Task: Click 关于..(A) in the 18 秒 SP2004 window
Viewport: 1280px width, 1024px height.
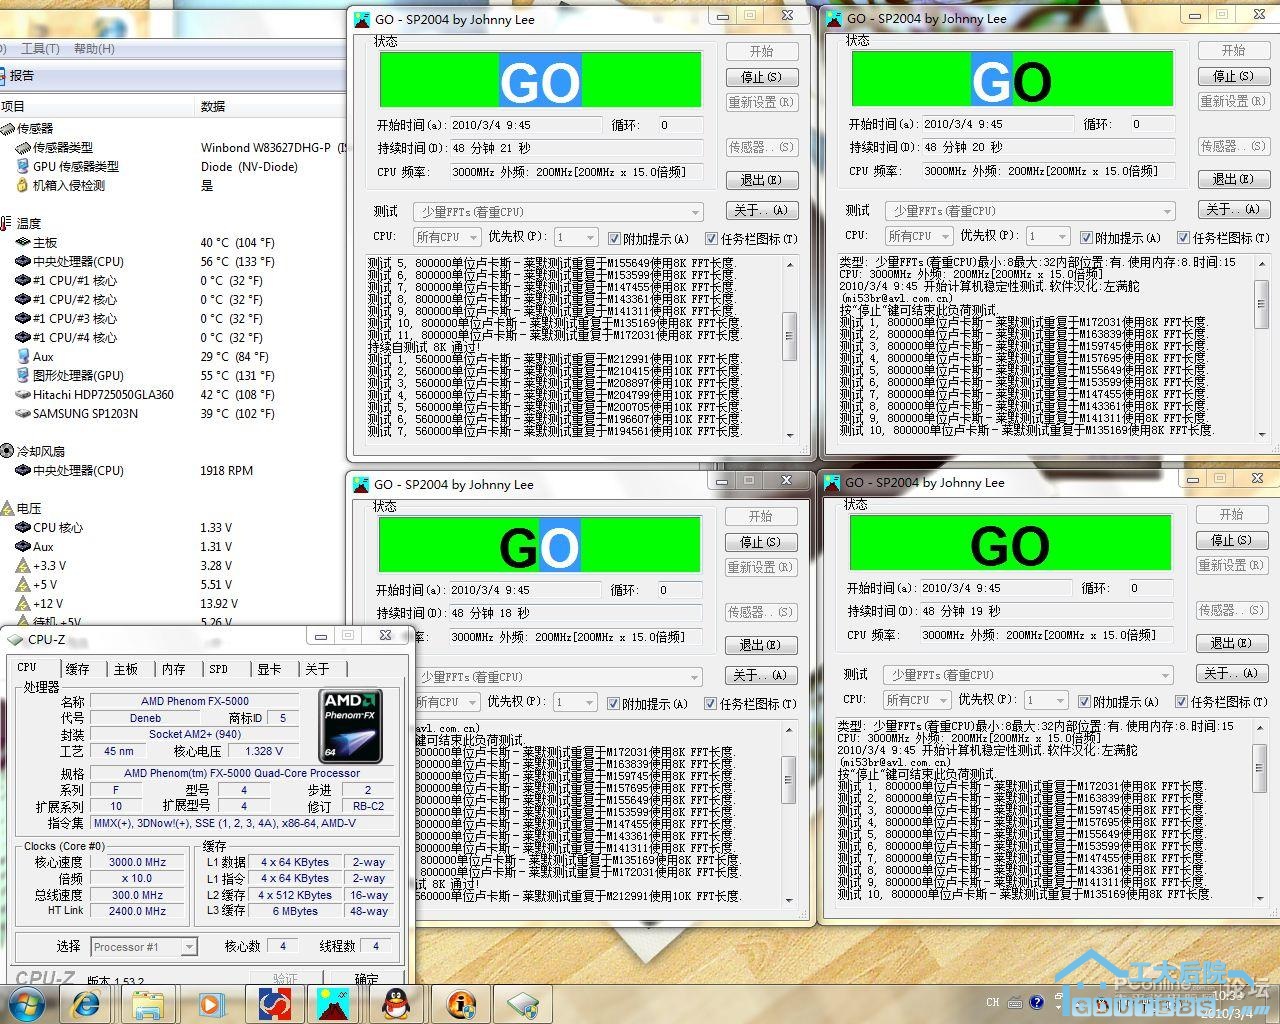Action: pyautogui.click(x=761, y=675)
